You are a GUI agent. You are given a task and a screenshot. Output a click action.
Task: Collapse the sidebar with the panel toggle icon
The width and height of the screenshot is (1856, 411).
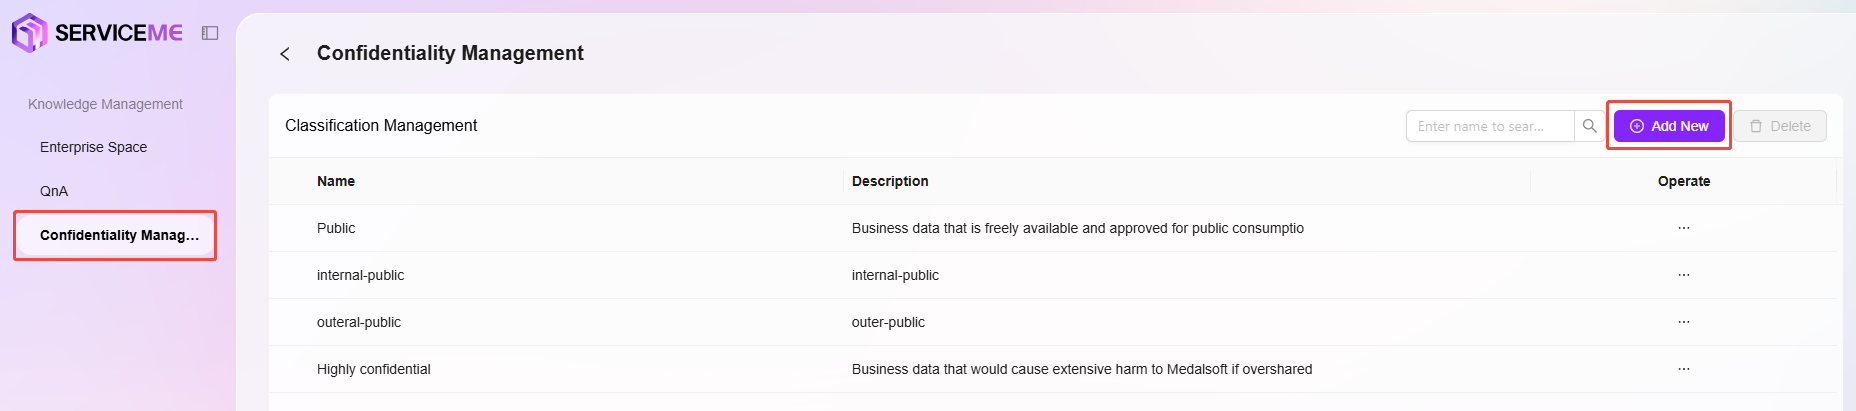coord(210,33)
